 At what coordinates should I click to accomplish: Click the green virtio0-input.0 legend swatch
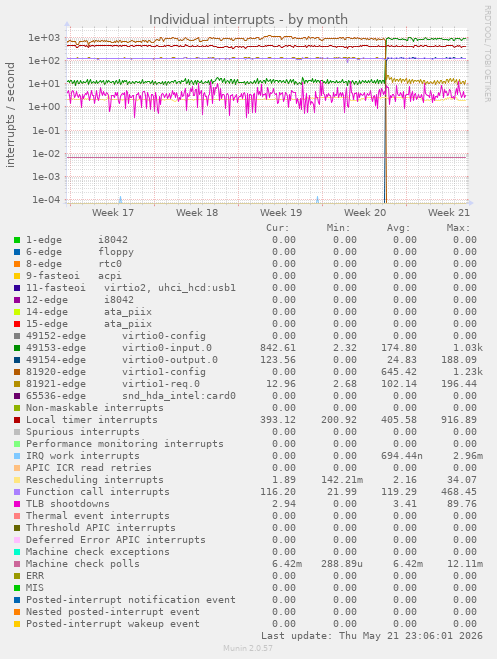(17, 348)
